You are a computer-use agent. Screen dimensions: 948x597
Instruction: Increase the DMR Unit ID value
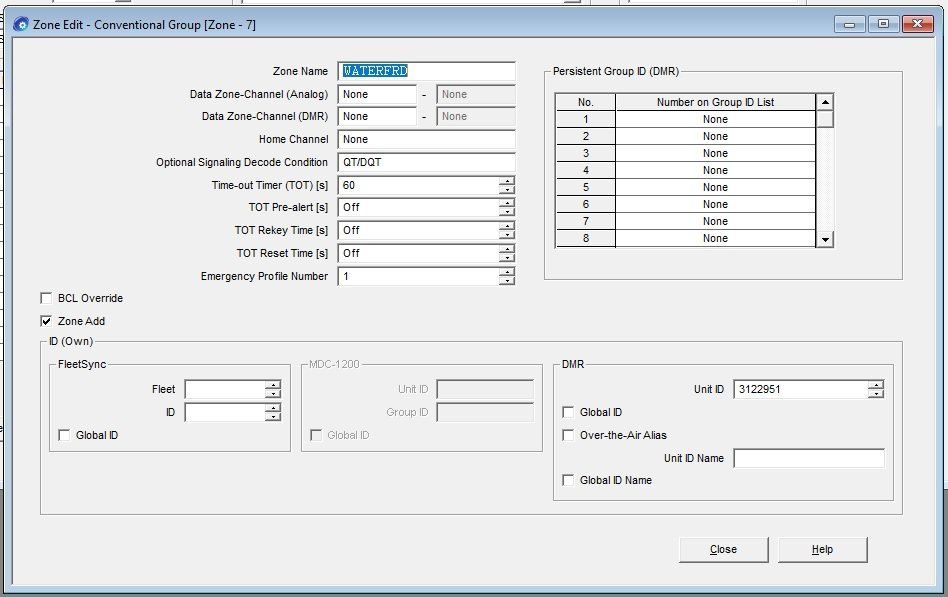(875, 385)
